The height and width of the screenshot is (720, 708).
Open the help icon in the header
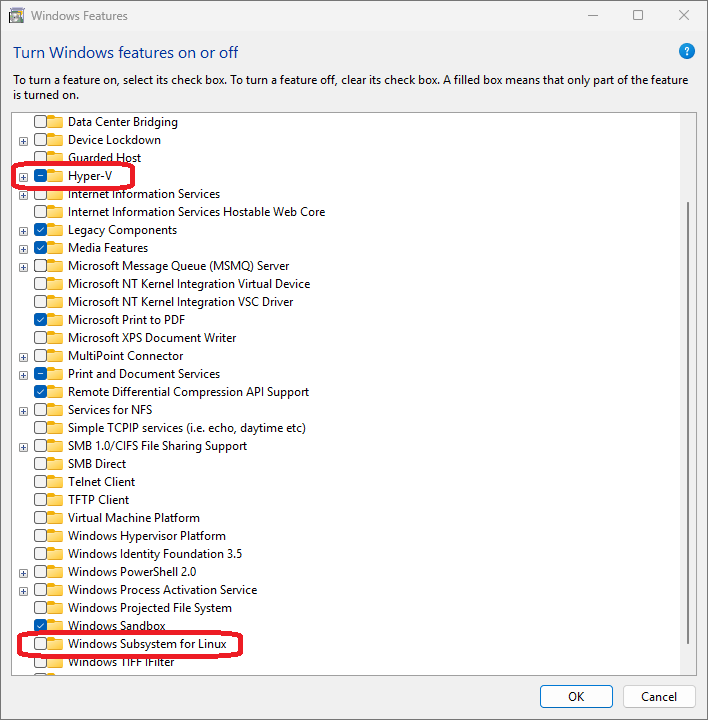[x=686, y=51]
